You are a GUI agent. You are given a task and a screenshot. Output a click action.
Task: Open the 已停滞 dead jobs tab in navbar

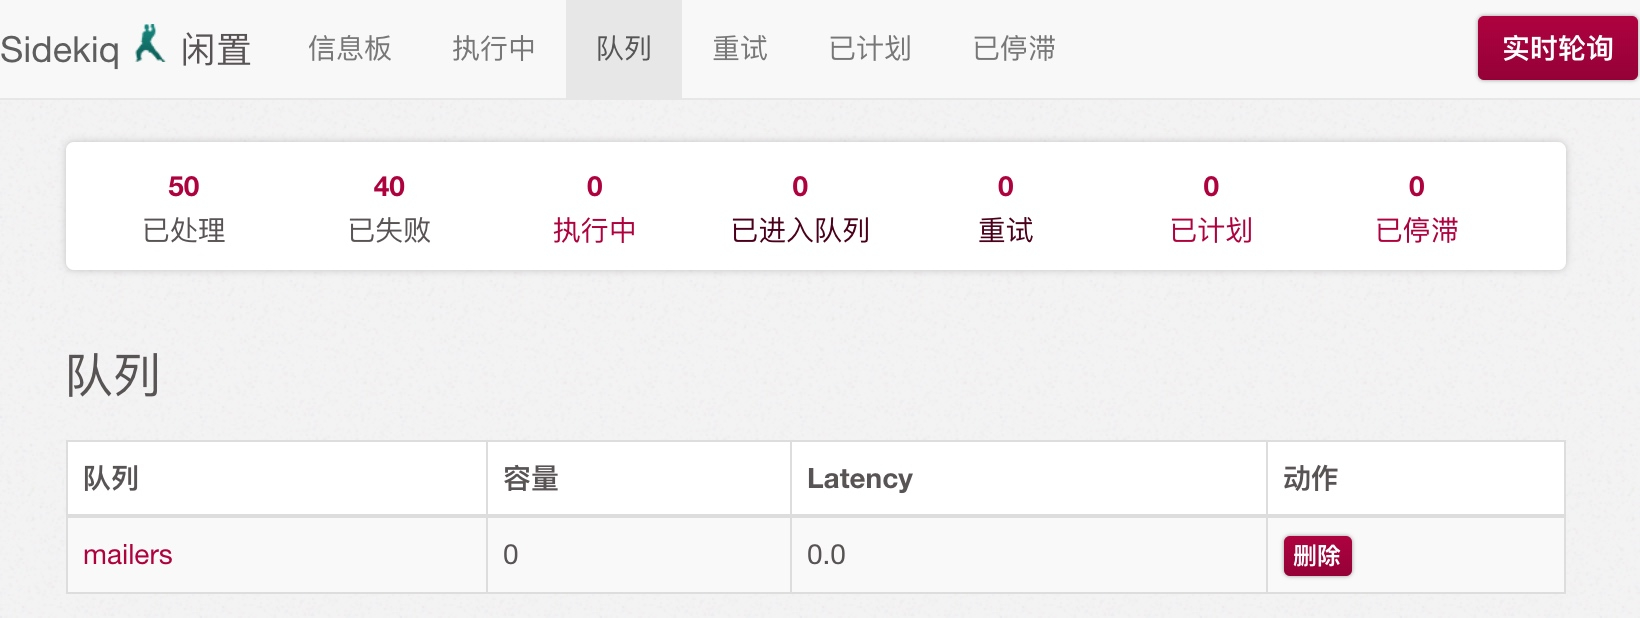(1014, 48)
